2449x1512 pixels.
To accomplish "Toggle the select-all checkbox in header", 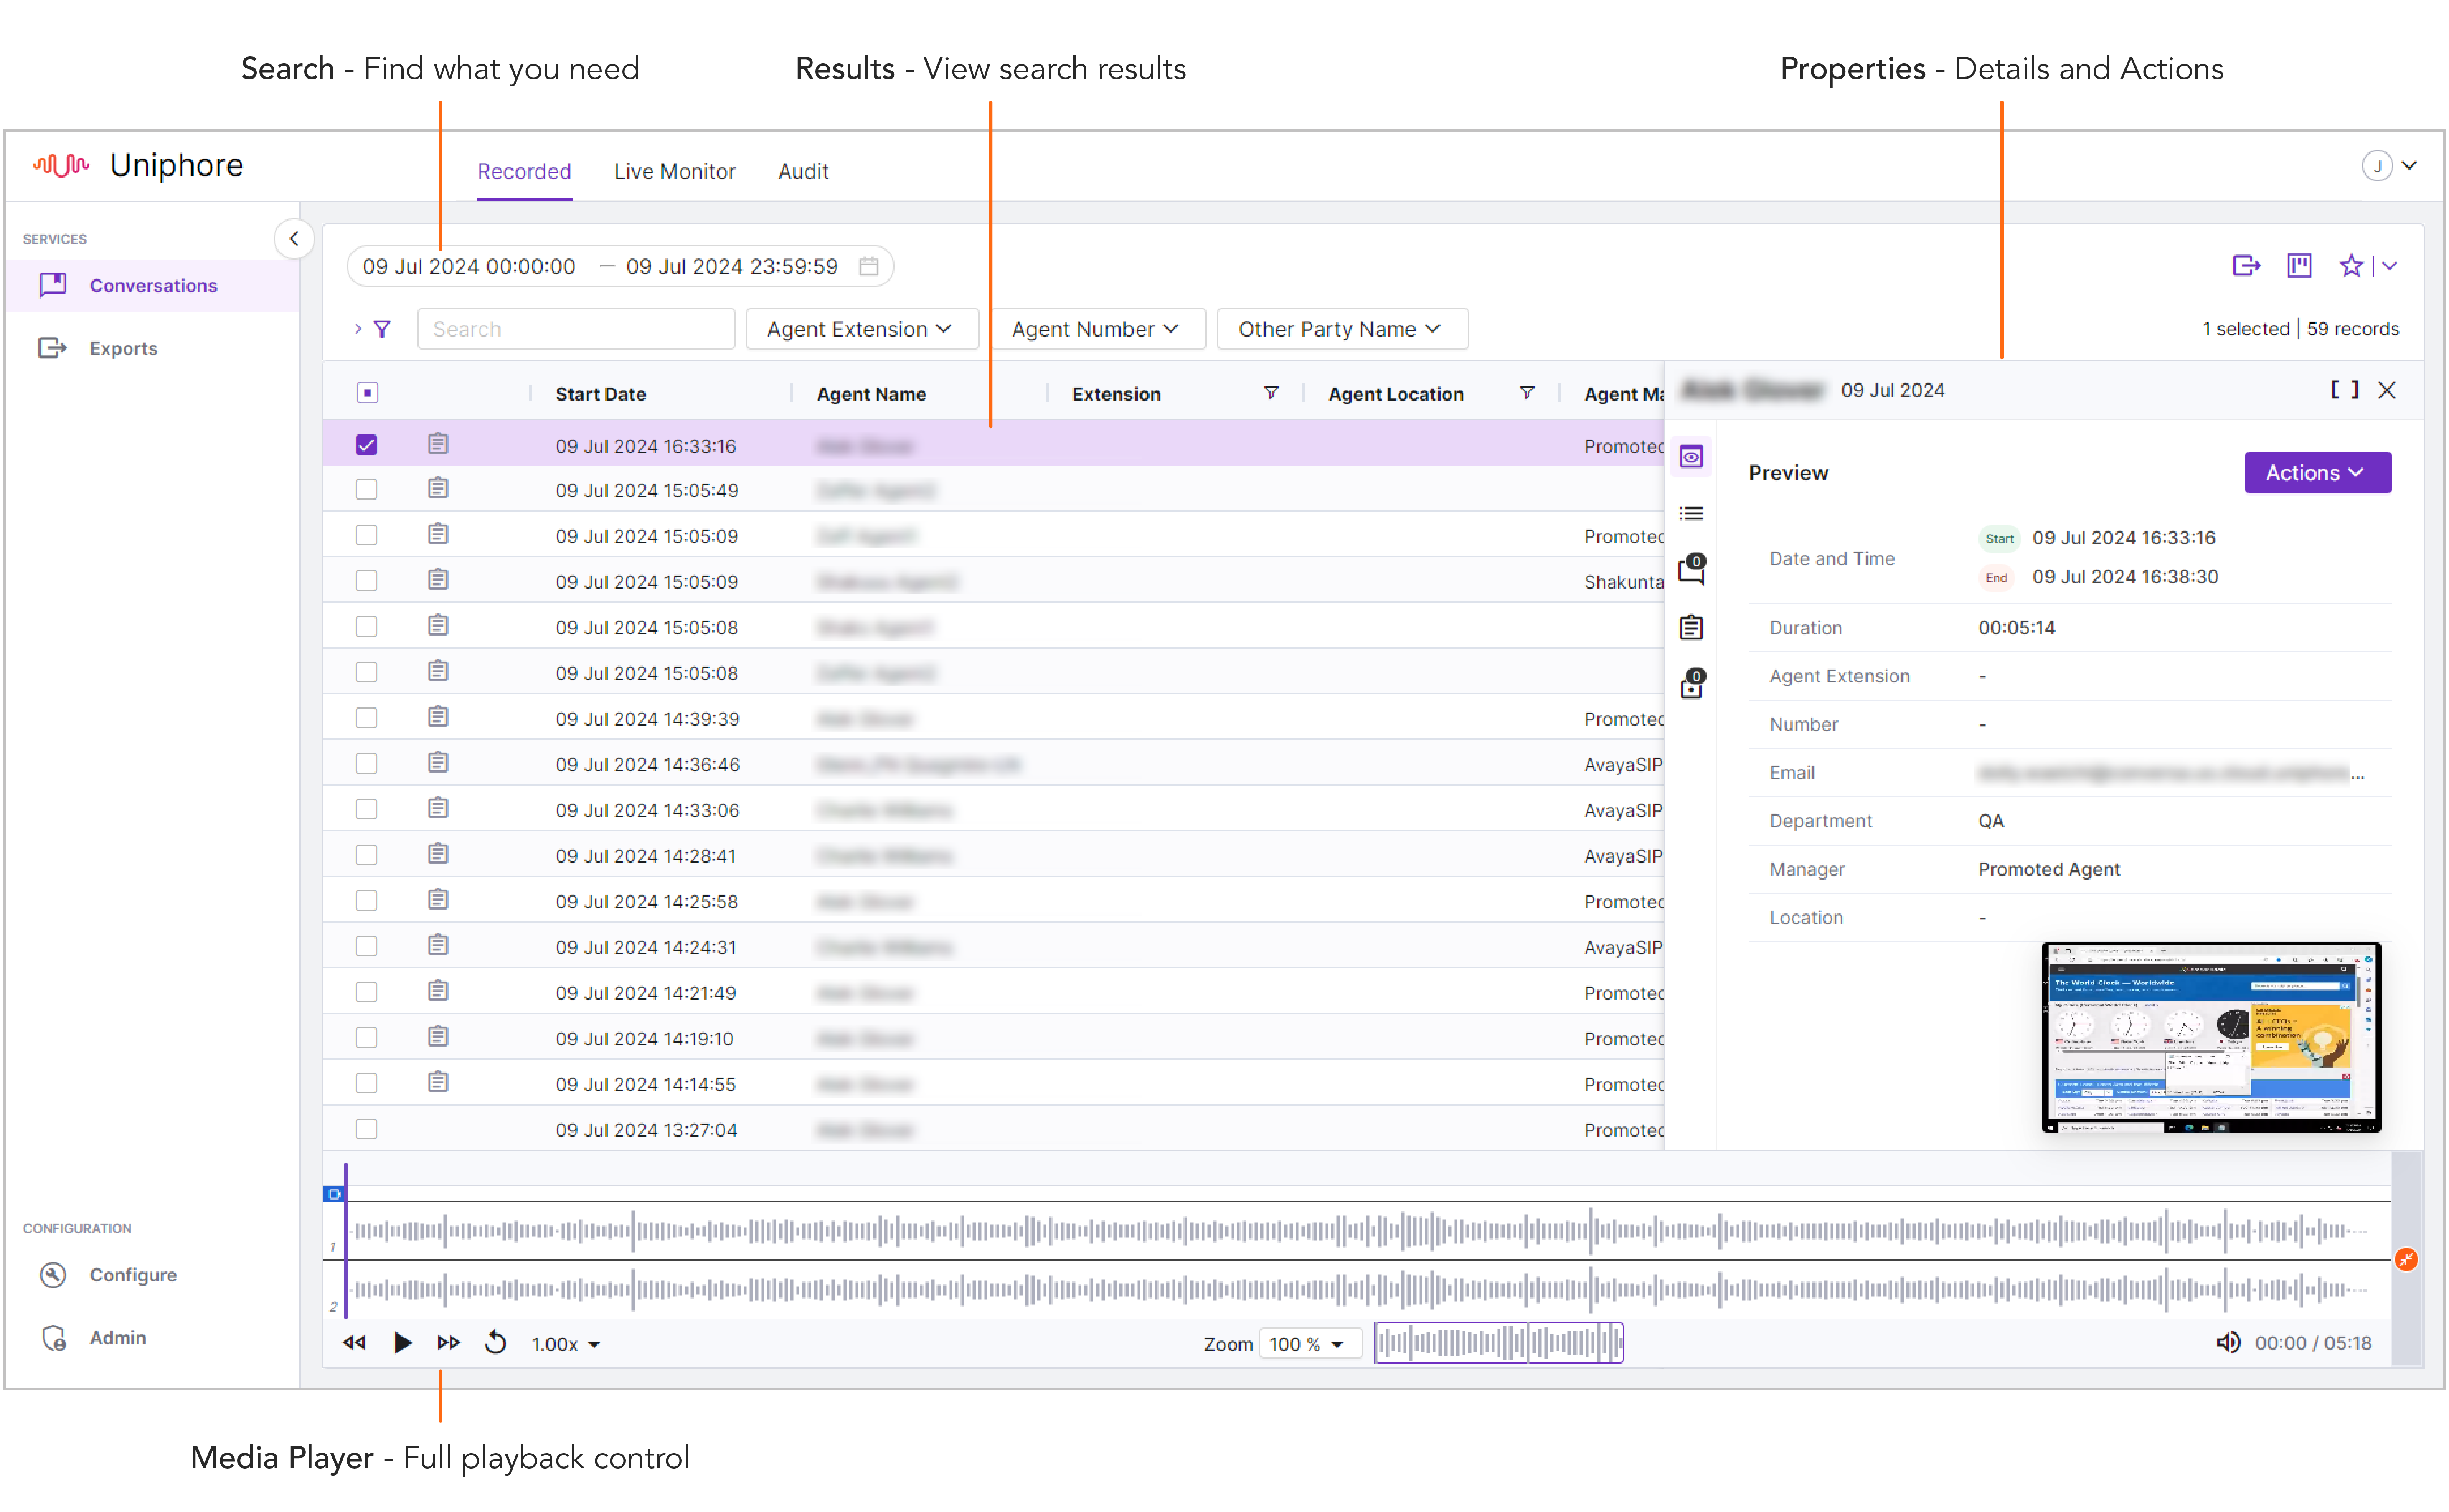I will point(367,393).
